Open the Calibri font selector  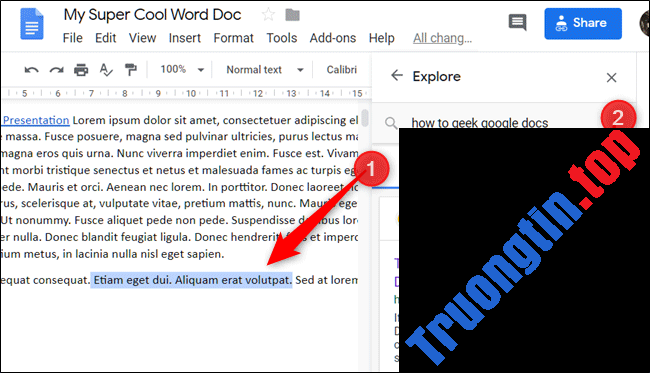(x=342, y=70)
